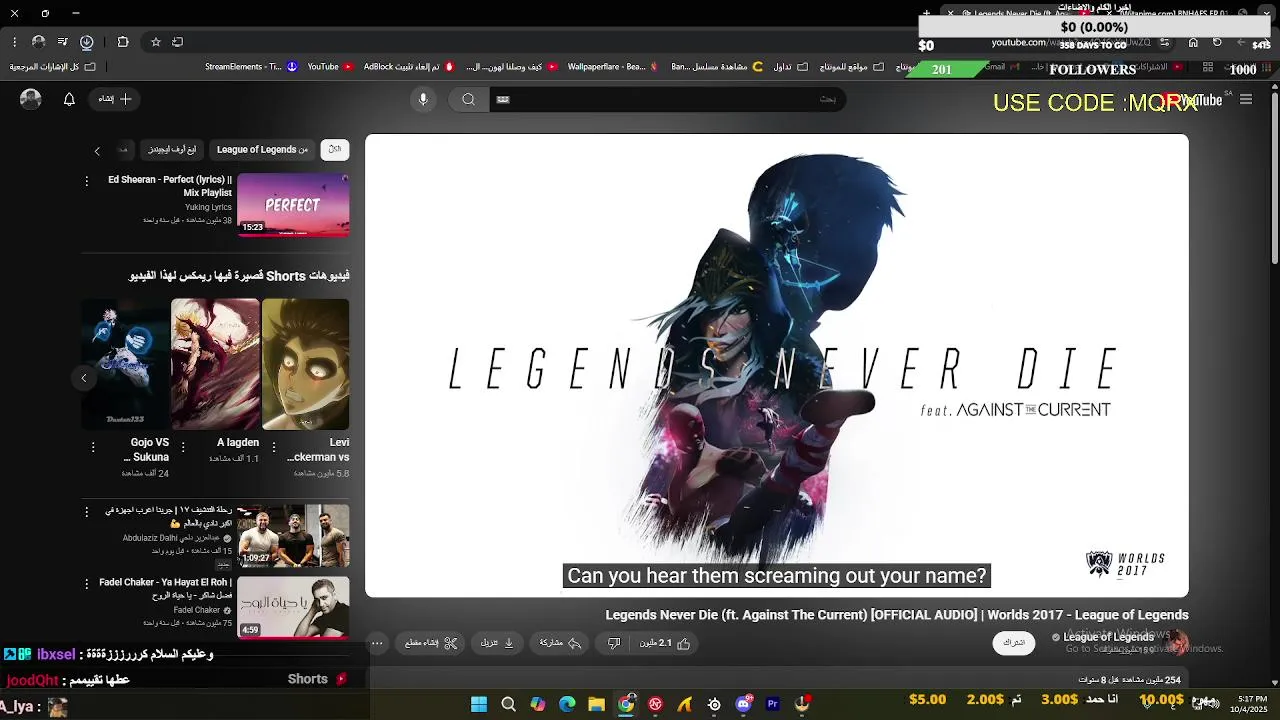Open Copilot from taskbar

(x=538, y=704)
